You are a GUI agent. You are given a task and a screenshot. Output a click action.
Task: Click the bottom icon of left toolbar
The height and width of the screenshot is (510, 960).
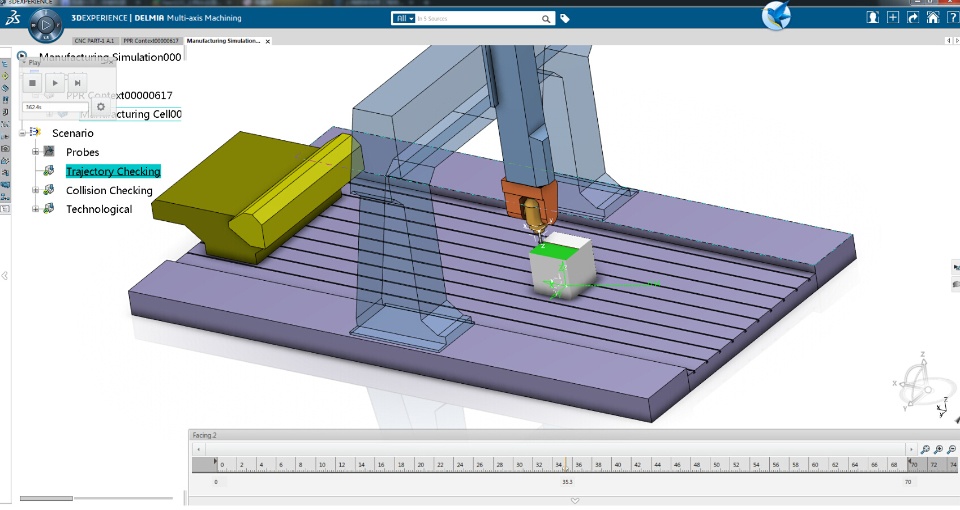coord(5,209)
